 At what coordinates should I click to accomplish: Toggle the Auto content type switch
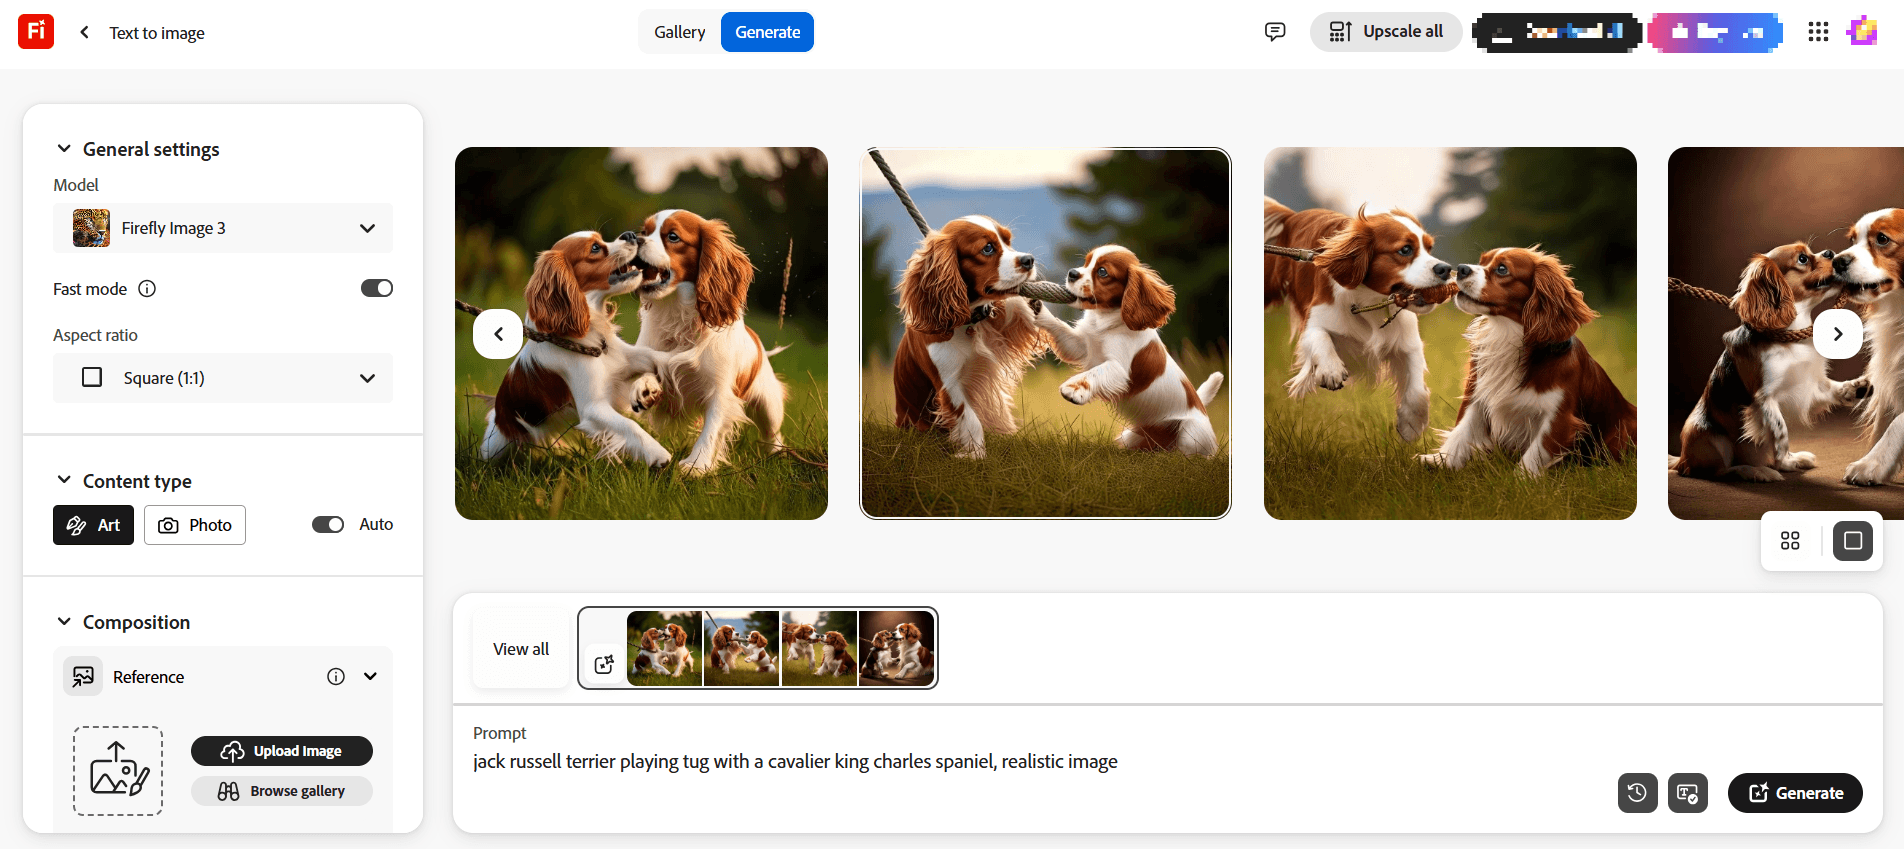328,524
